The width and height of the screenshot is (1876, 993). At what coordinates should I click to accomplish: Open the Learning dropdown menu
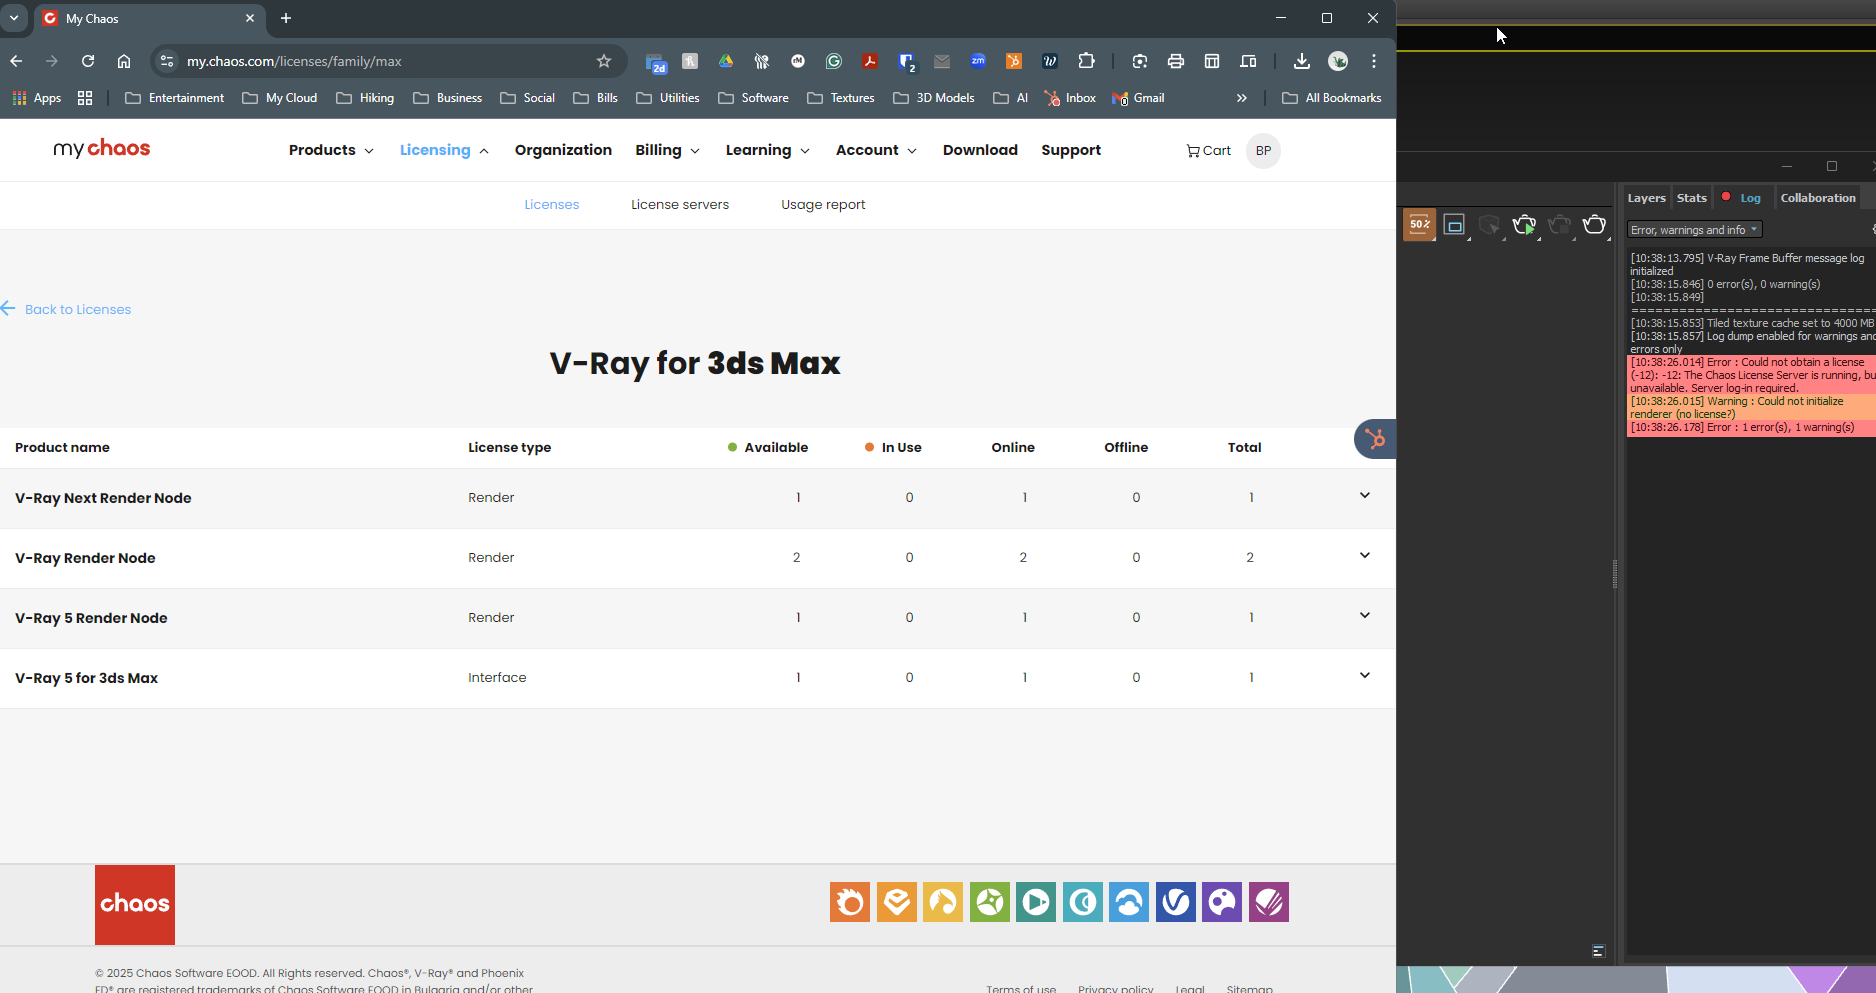click(x=767, y=150)
